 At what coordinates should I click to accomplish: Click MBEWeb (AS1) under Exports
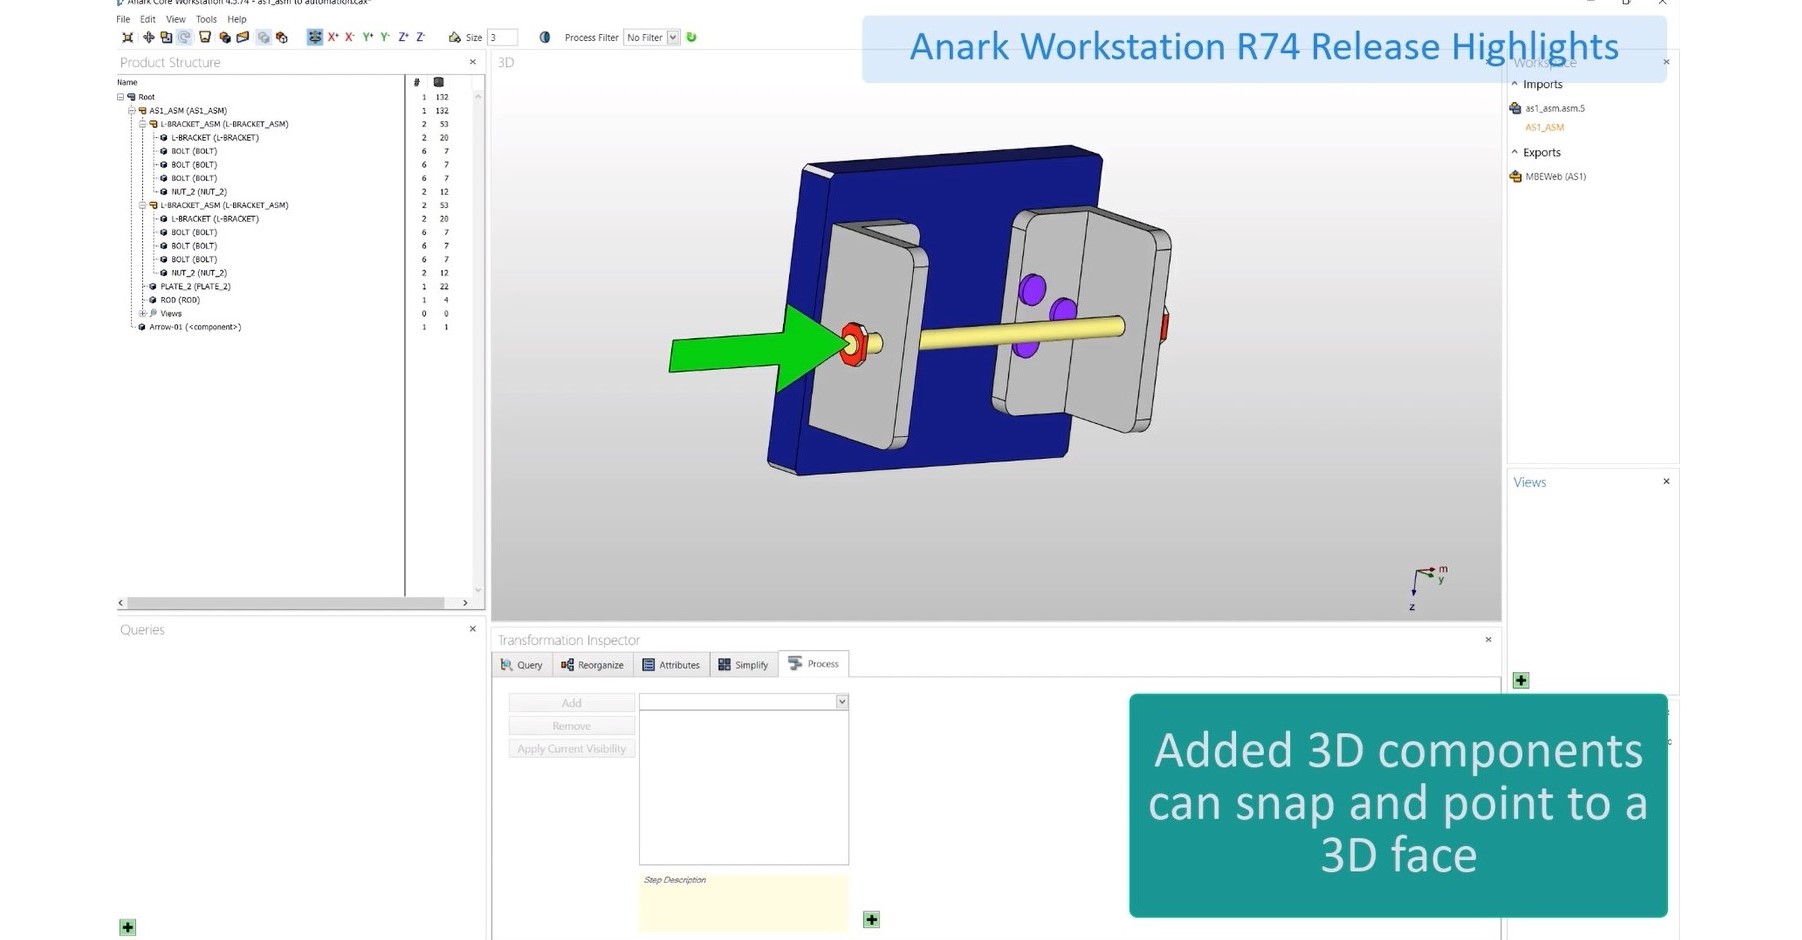(1555, 176)
